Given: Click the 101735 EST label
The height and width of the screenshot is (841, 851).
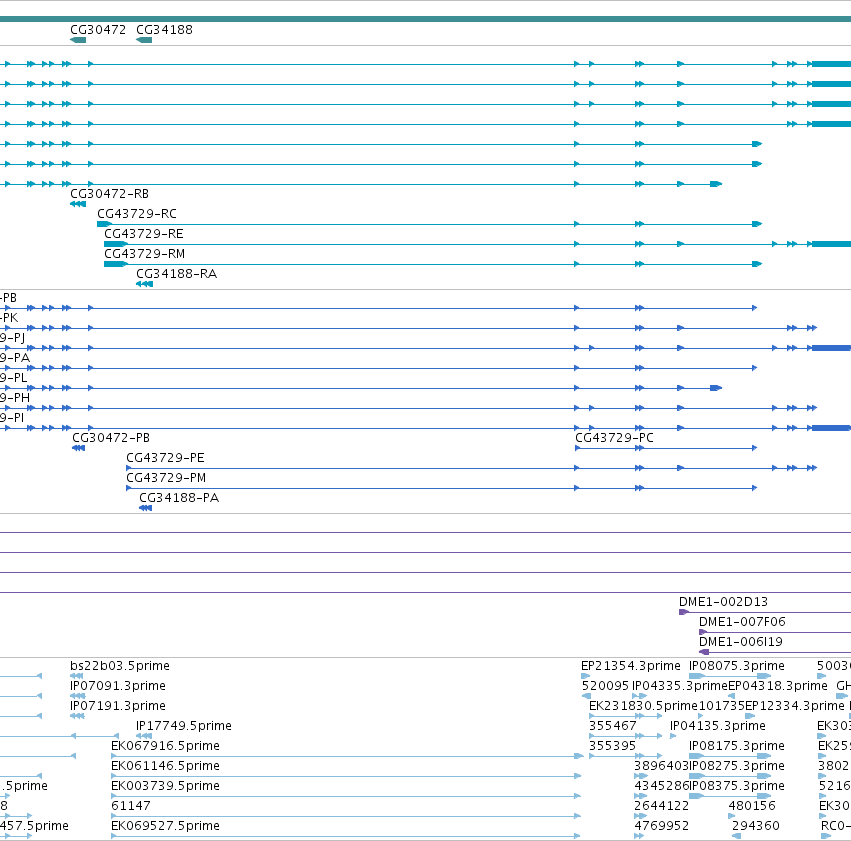Looking at the screenshot, I should tap(721, 706).
